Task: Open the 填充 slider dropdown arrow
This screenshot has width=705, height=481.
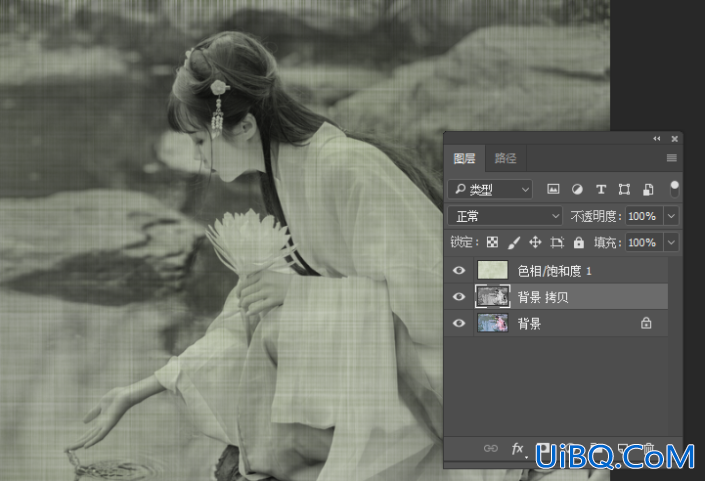Action: click(671, 243)
